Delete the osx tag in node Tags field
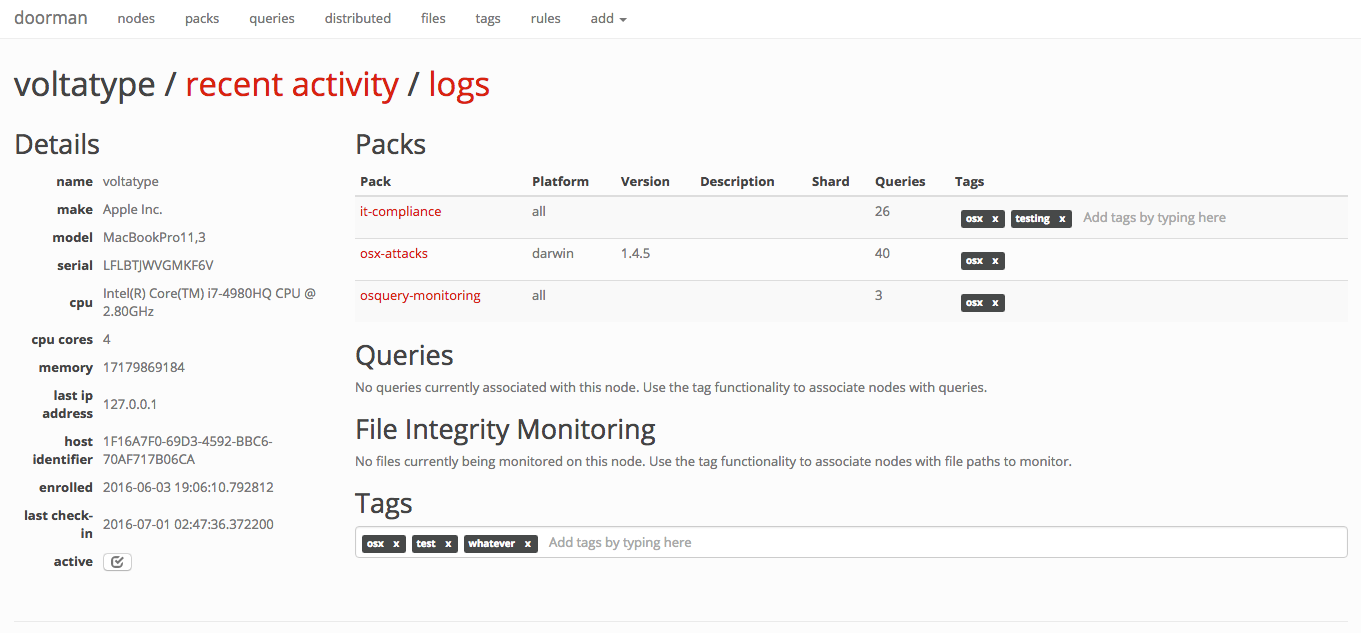Image resolution: width=1361 pixels, height=633 pixels. [396, 544]
